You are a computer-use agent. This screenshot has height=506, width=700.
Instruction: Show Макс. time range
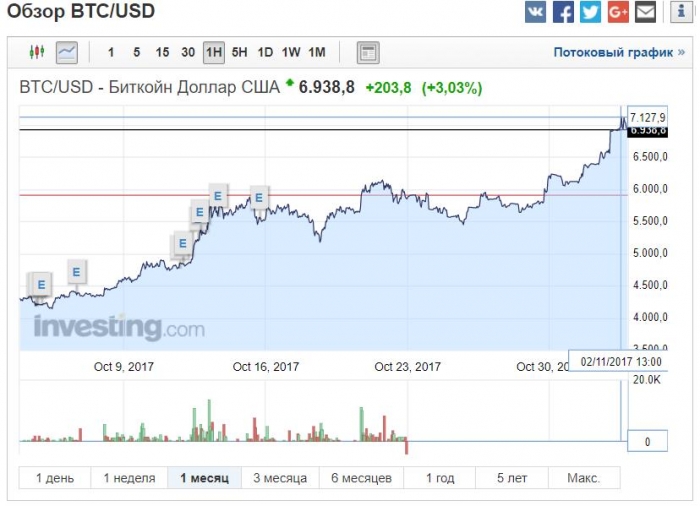[584, 478]
